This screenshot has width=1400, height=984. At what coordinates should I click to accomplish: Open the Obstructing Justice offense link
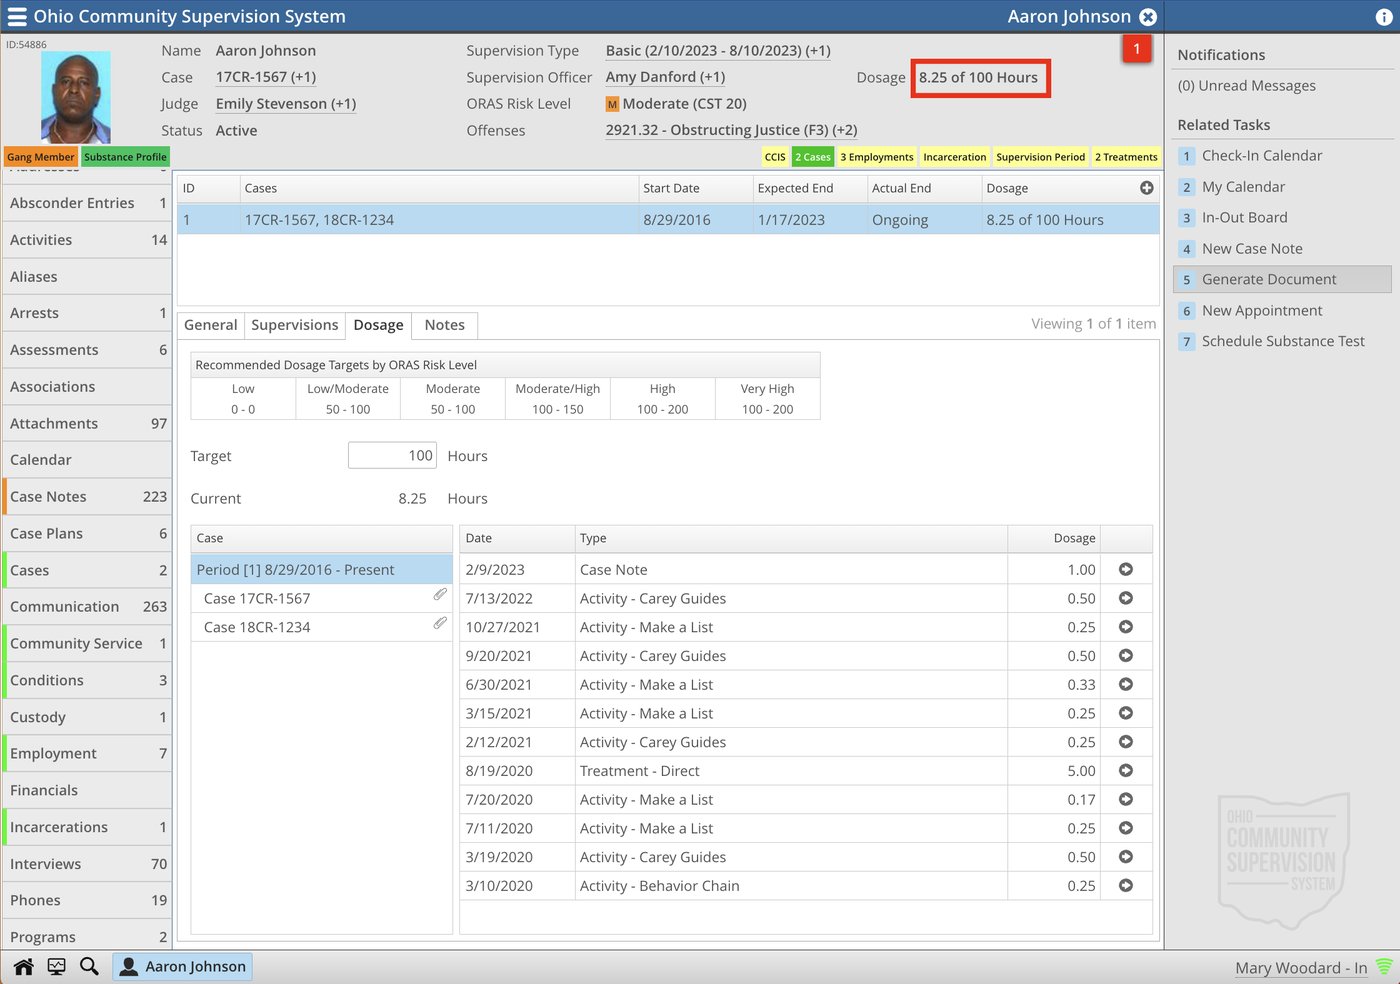[x=731, y=130]
